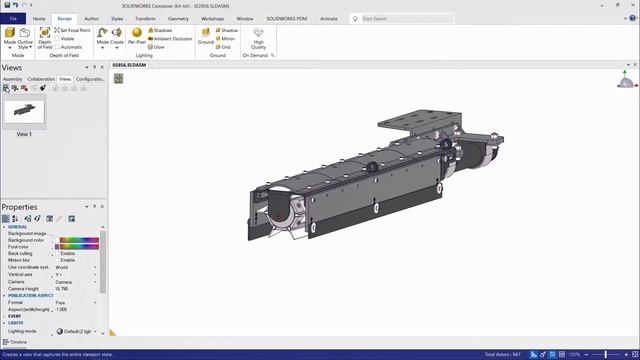Click second view toolbar icon beside Create View
Image resolution: width=640 pixels, height=360 pixels.
15,88
